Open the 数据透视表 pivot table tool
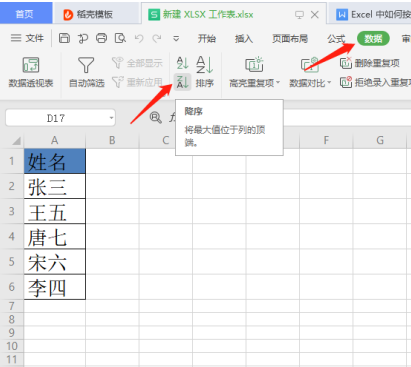Image resolution: width=411 pixels, height=367 pixels. click(x=31, y=72)
